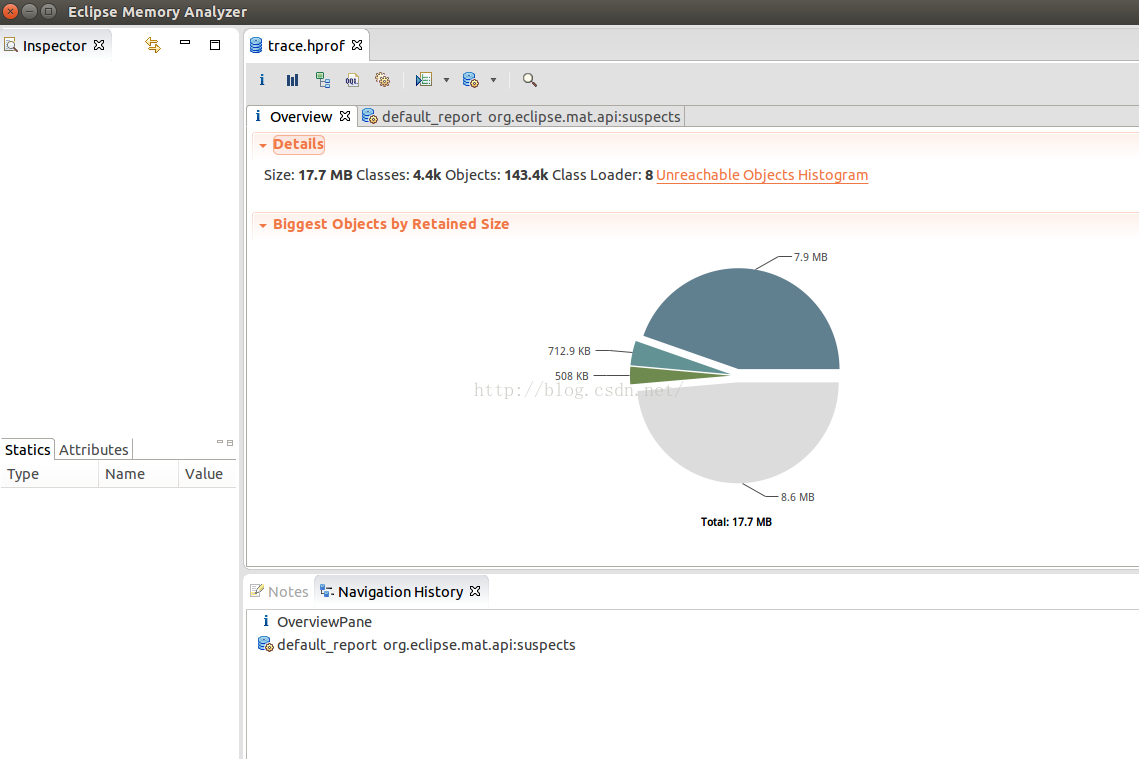Image resolution: width=1139 pixels, height=759 pixels.
Task: Select the Navigation History tab
Action: pos(400,592)
